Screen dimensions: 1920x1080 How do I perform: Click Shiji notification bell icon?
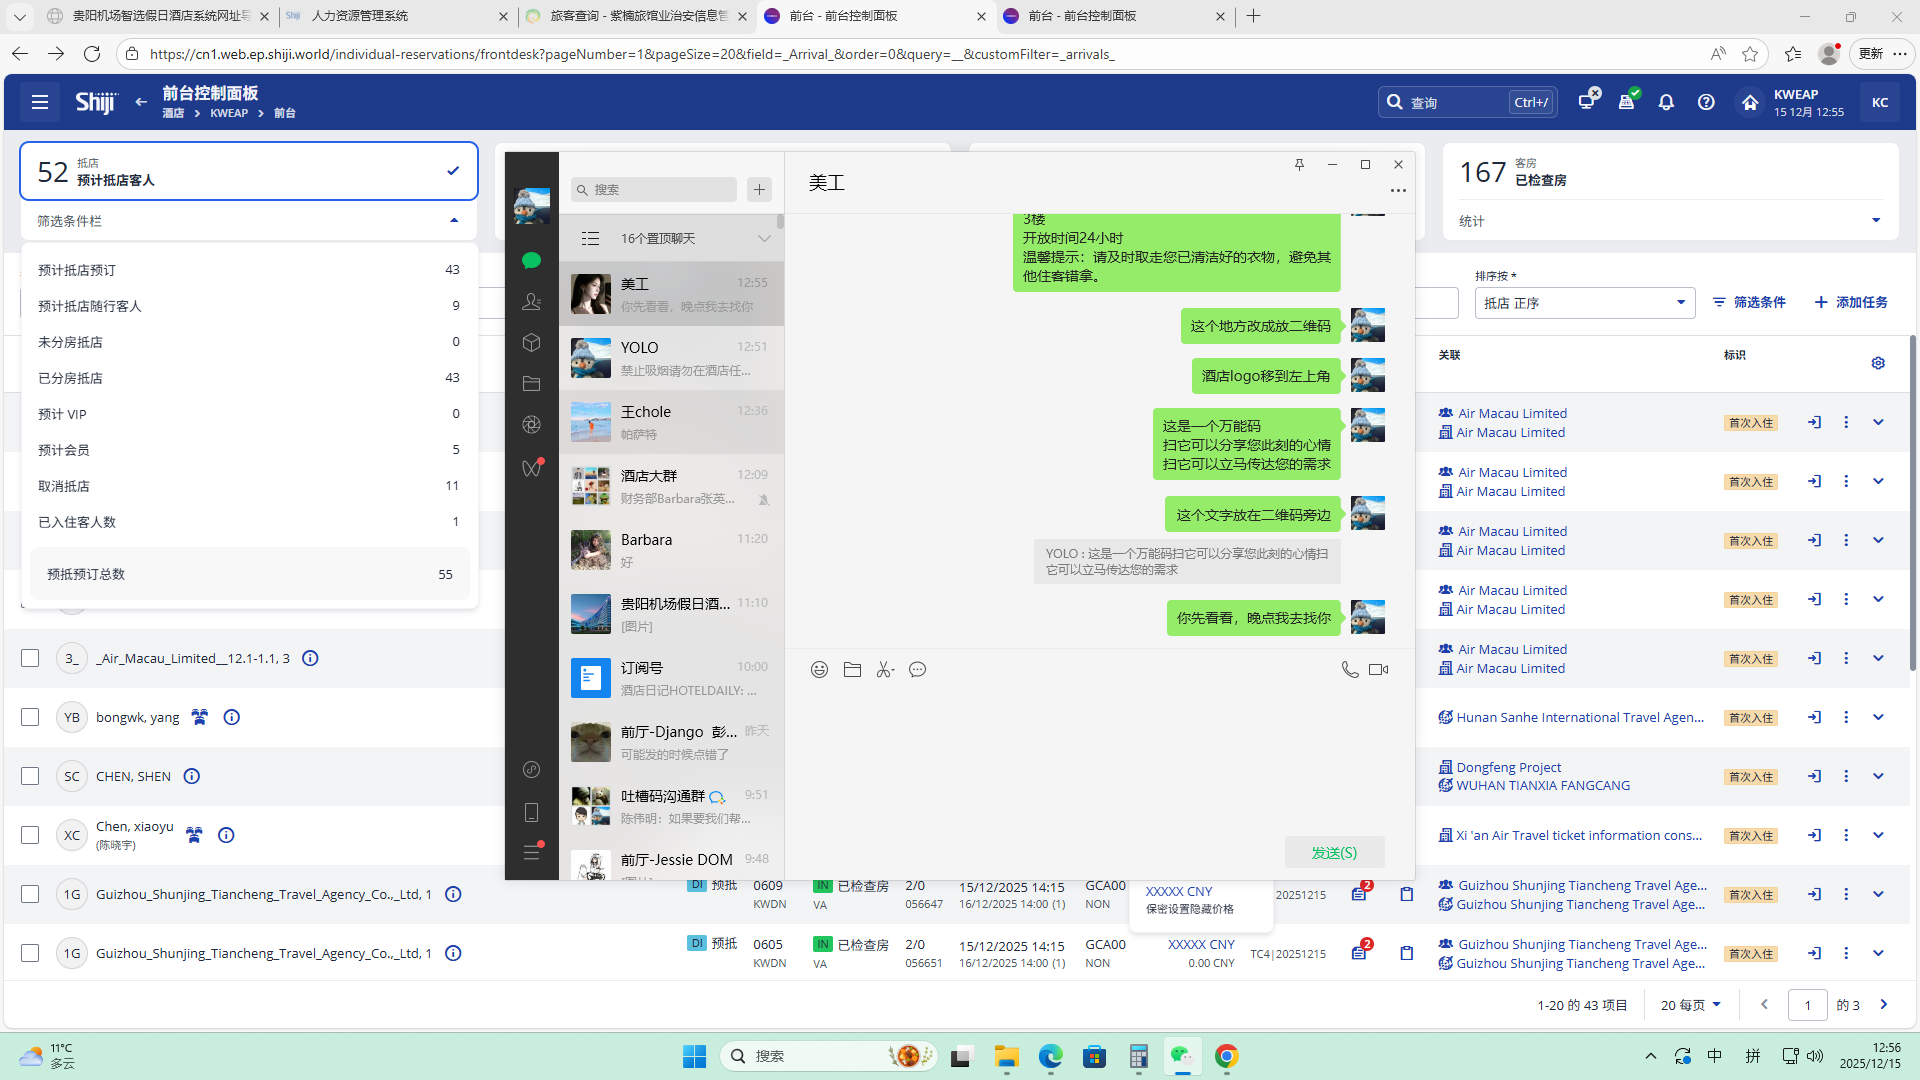[1666, 102]
